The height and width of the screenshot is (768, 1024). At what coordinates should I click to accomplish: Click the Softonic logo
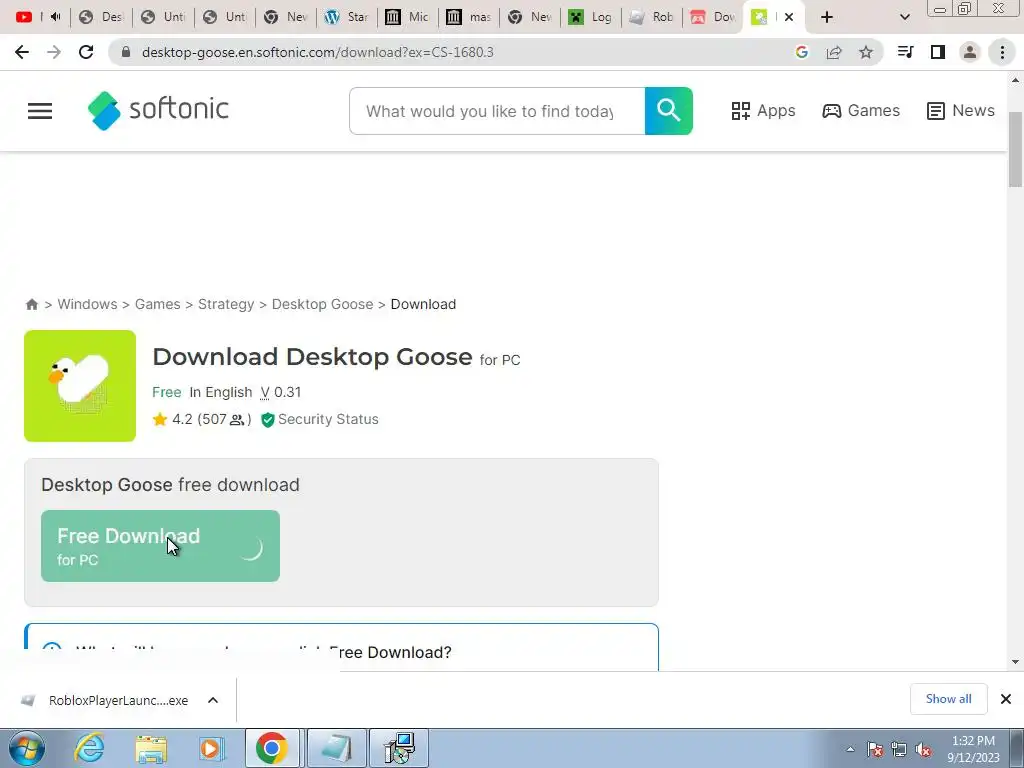158,110
